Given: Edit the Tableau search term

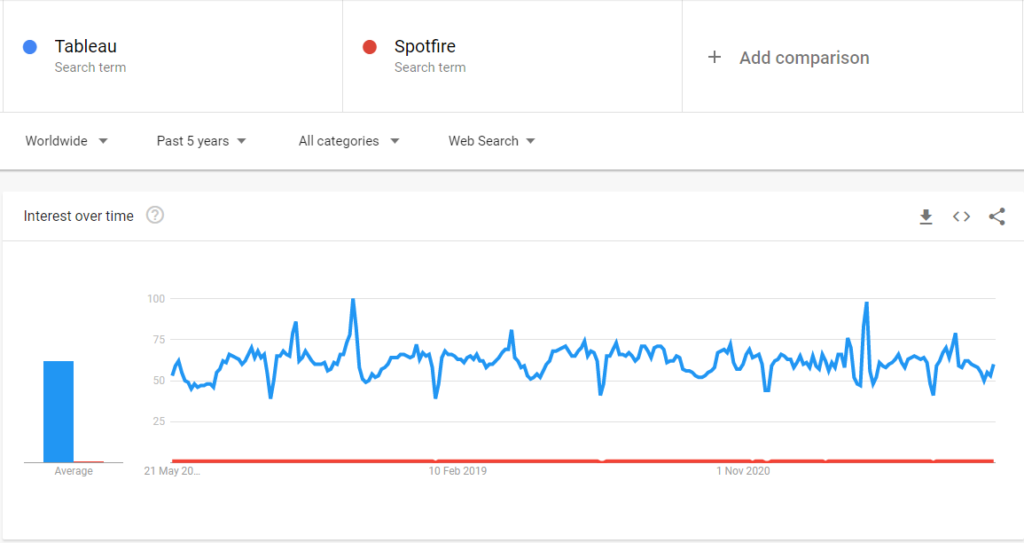Looking at the screenshot, I should click(x=86, y=46).
